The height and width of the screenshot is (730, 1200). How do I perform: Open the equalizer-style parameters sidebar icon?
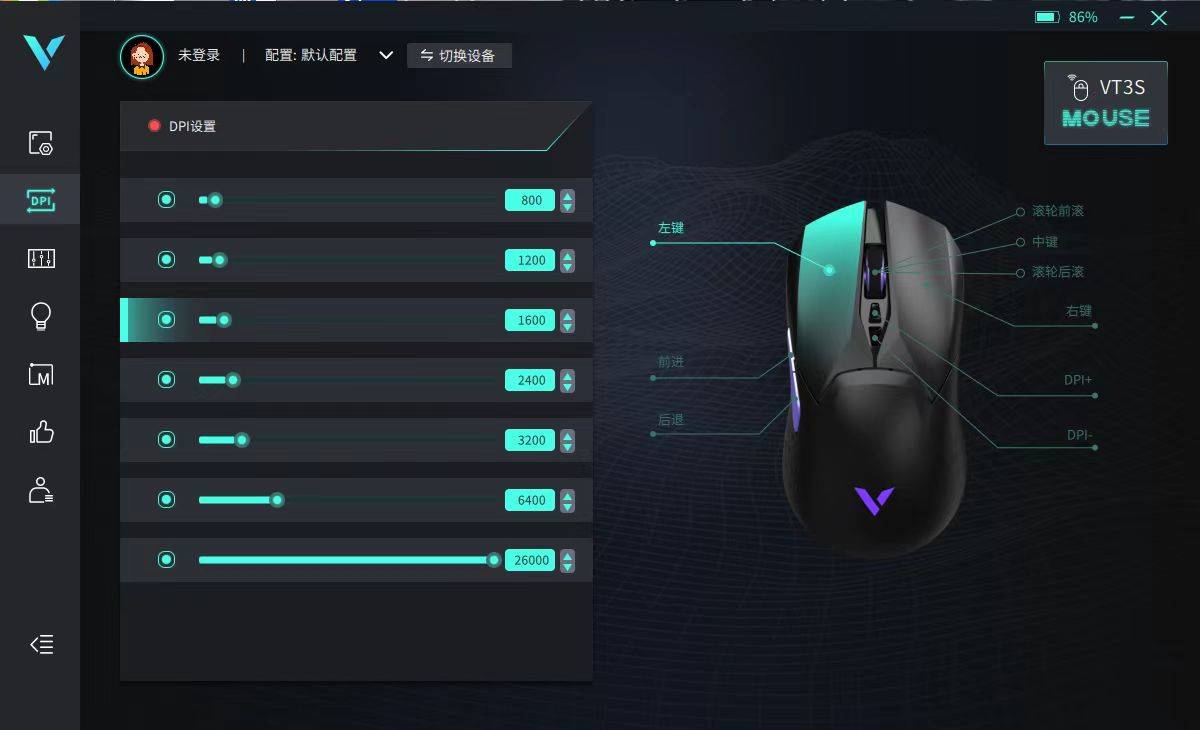coord(41,259)
